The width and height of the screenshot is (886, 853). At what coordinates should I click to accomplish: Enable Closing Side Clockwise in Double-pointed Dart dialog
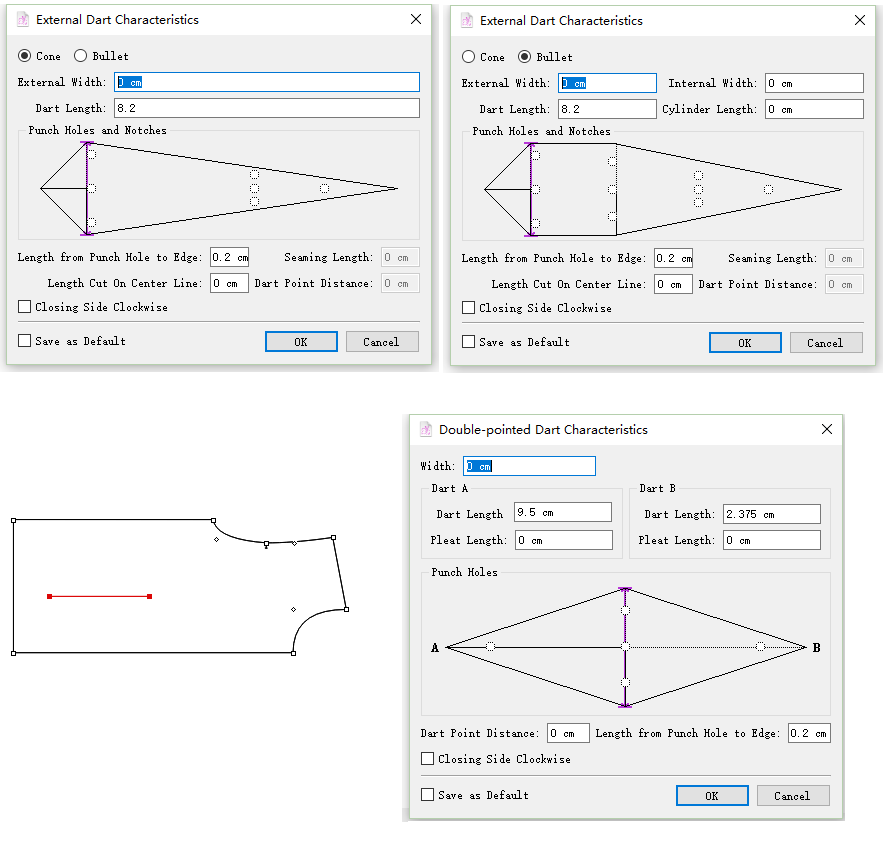coord(428,759)
